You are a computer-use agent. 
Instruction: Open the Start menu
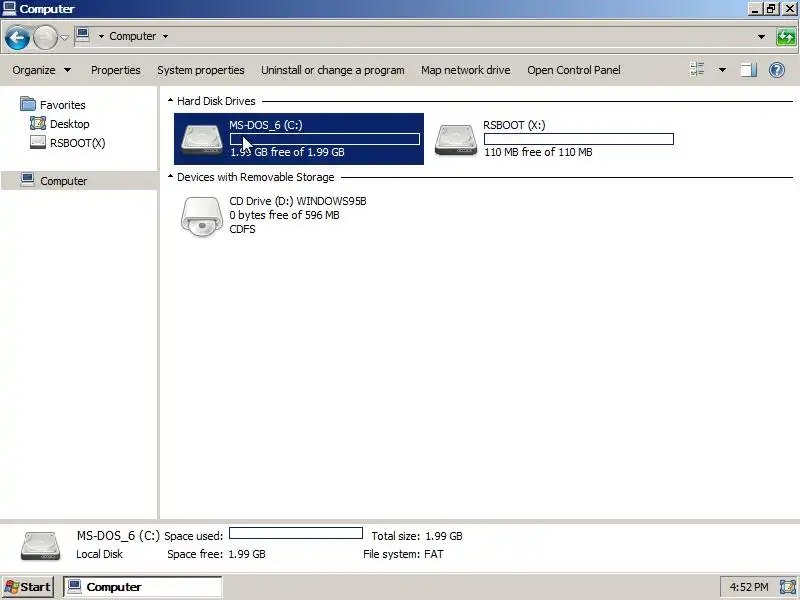coord(28,587)
